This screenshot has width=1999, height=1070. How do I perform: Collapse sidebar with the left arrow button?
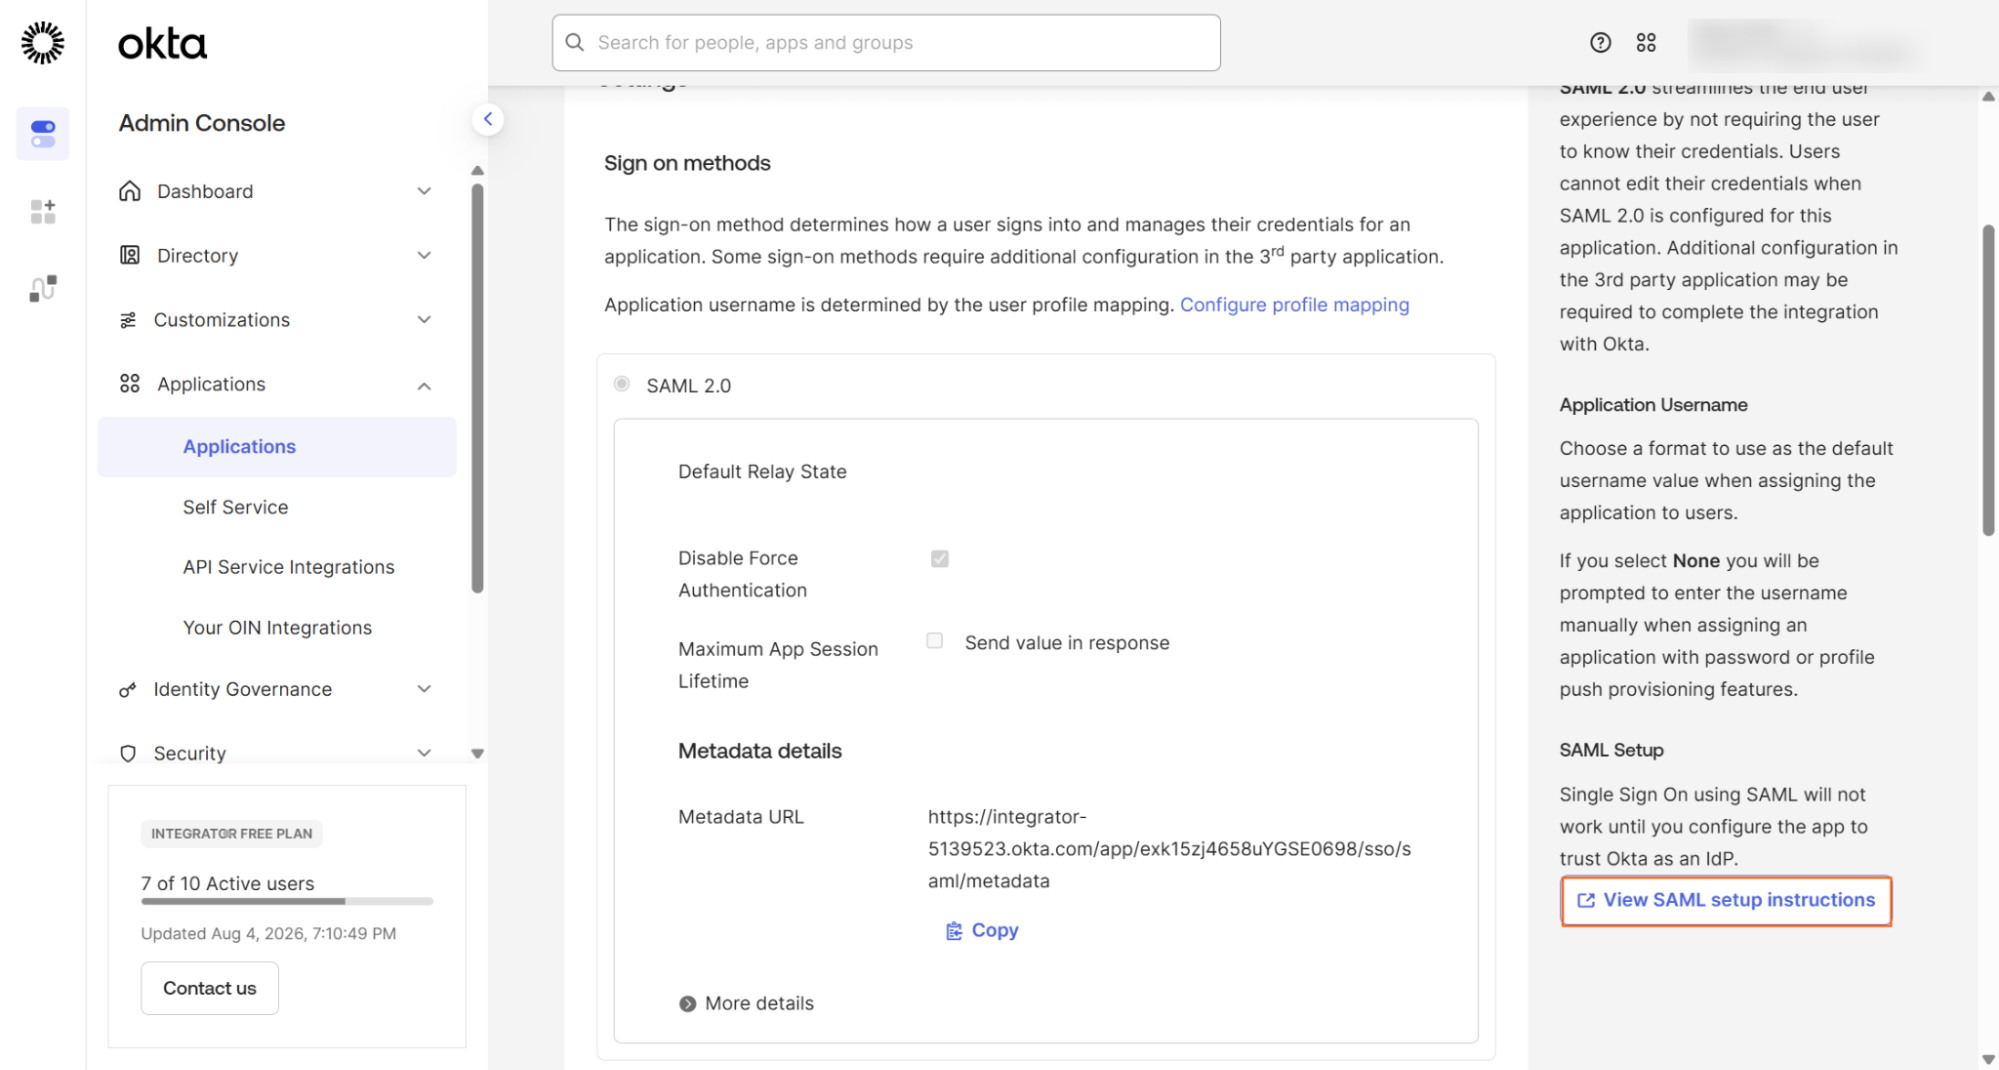tap(488, 119)
